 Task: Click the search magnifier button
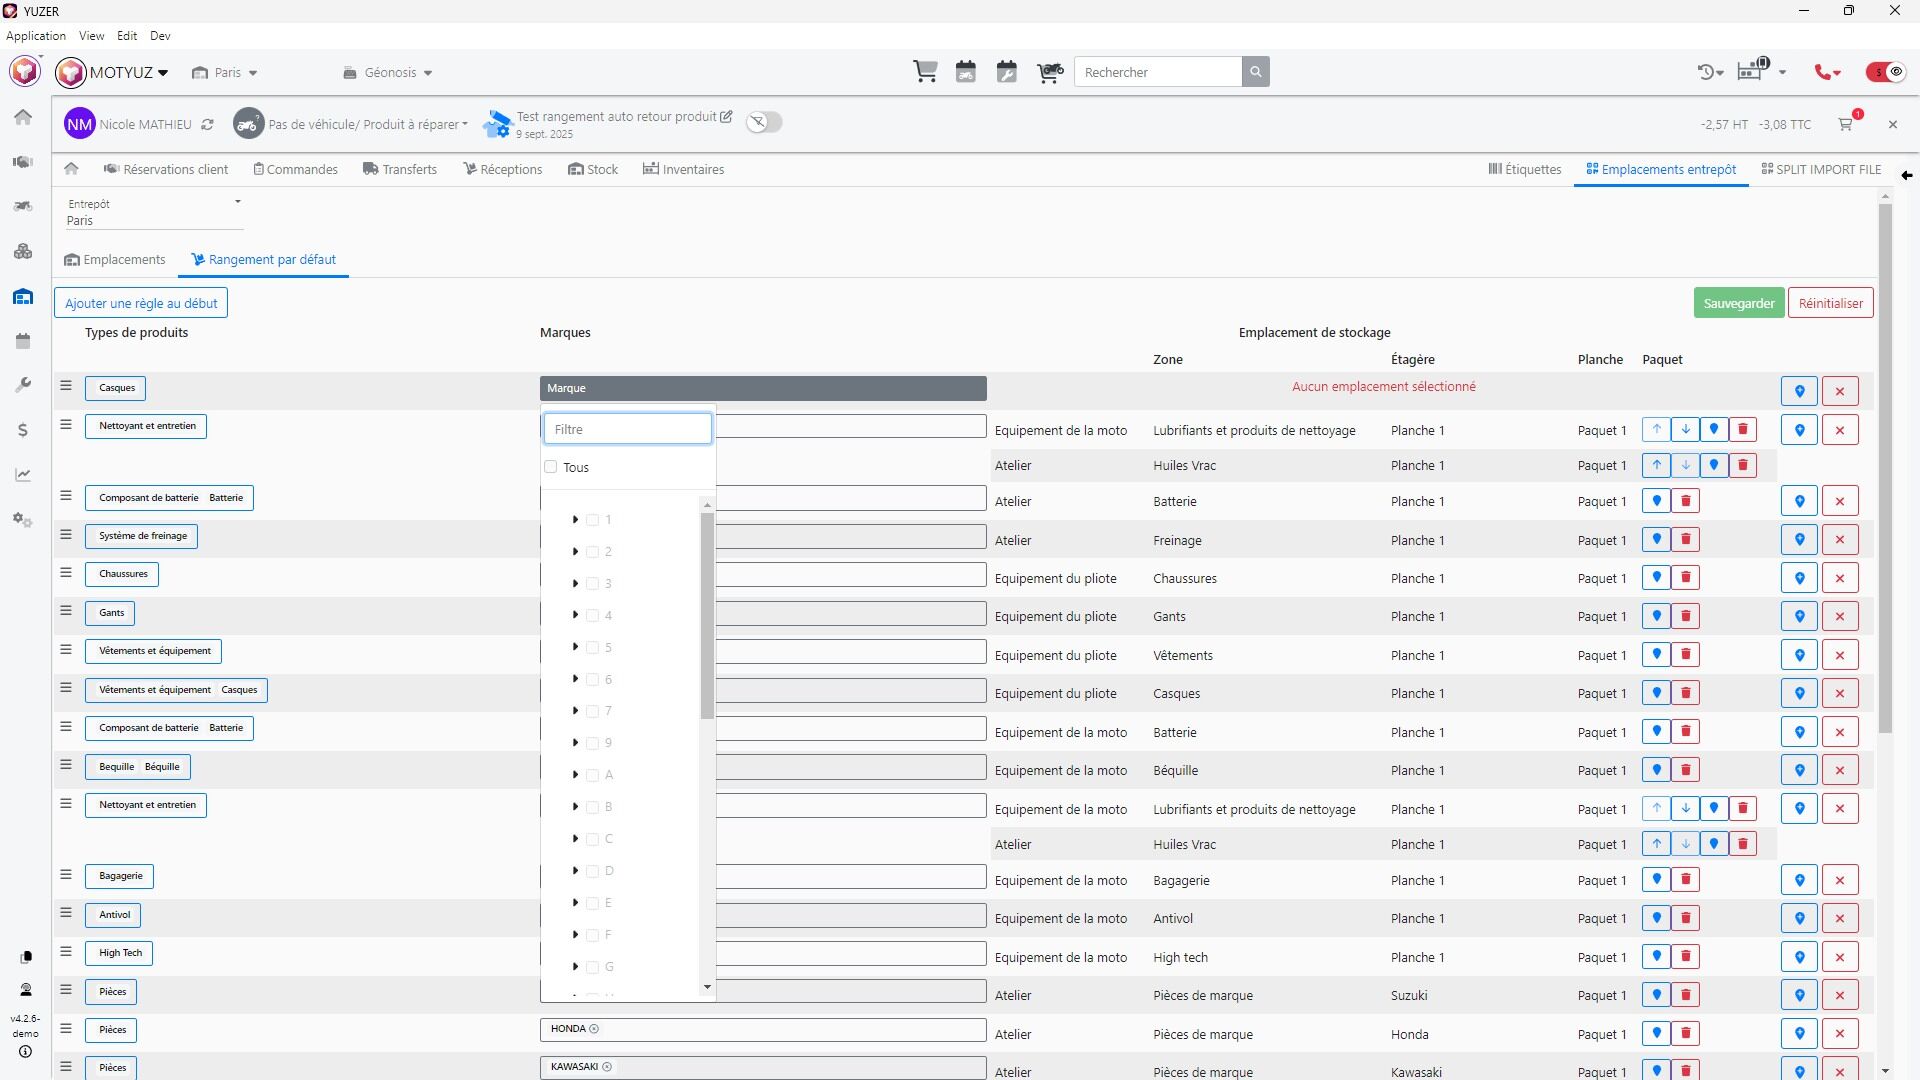click(1256, 72)
